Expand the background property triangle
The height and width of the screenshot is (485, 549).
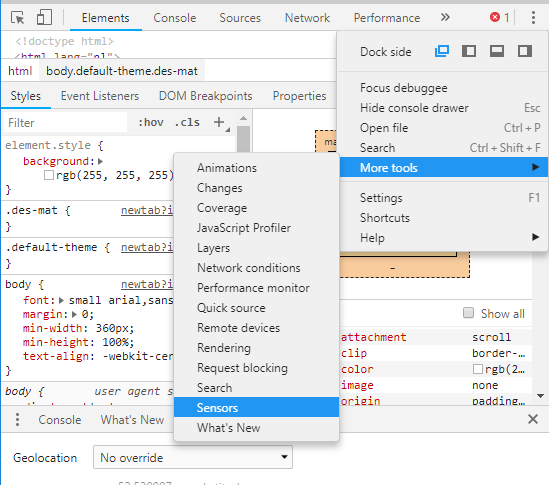coord(100,161)
